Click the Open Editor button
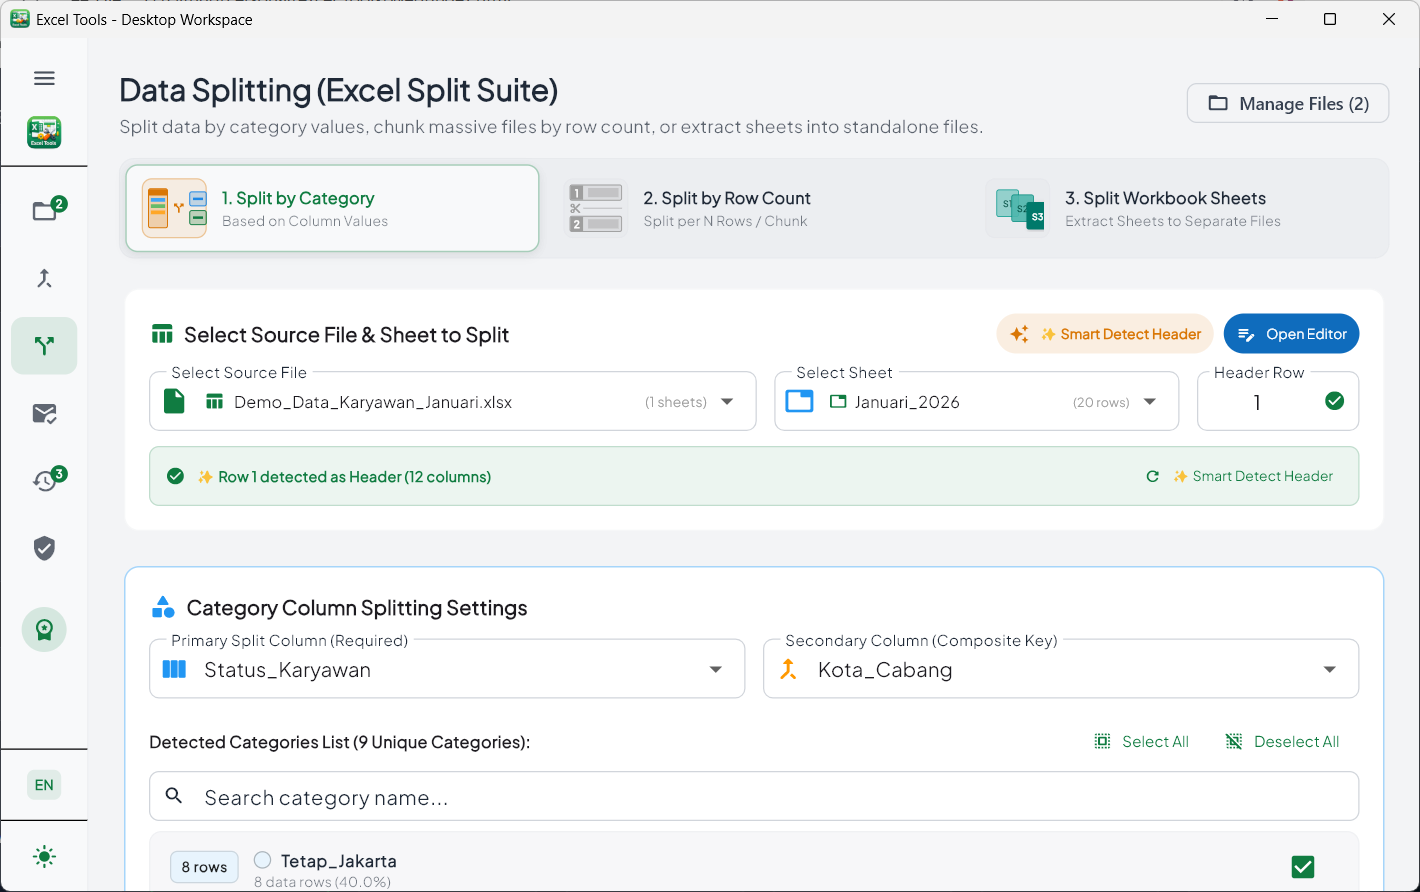This screenshot has width=1420, height=892. point(1292,334)
